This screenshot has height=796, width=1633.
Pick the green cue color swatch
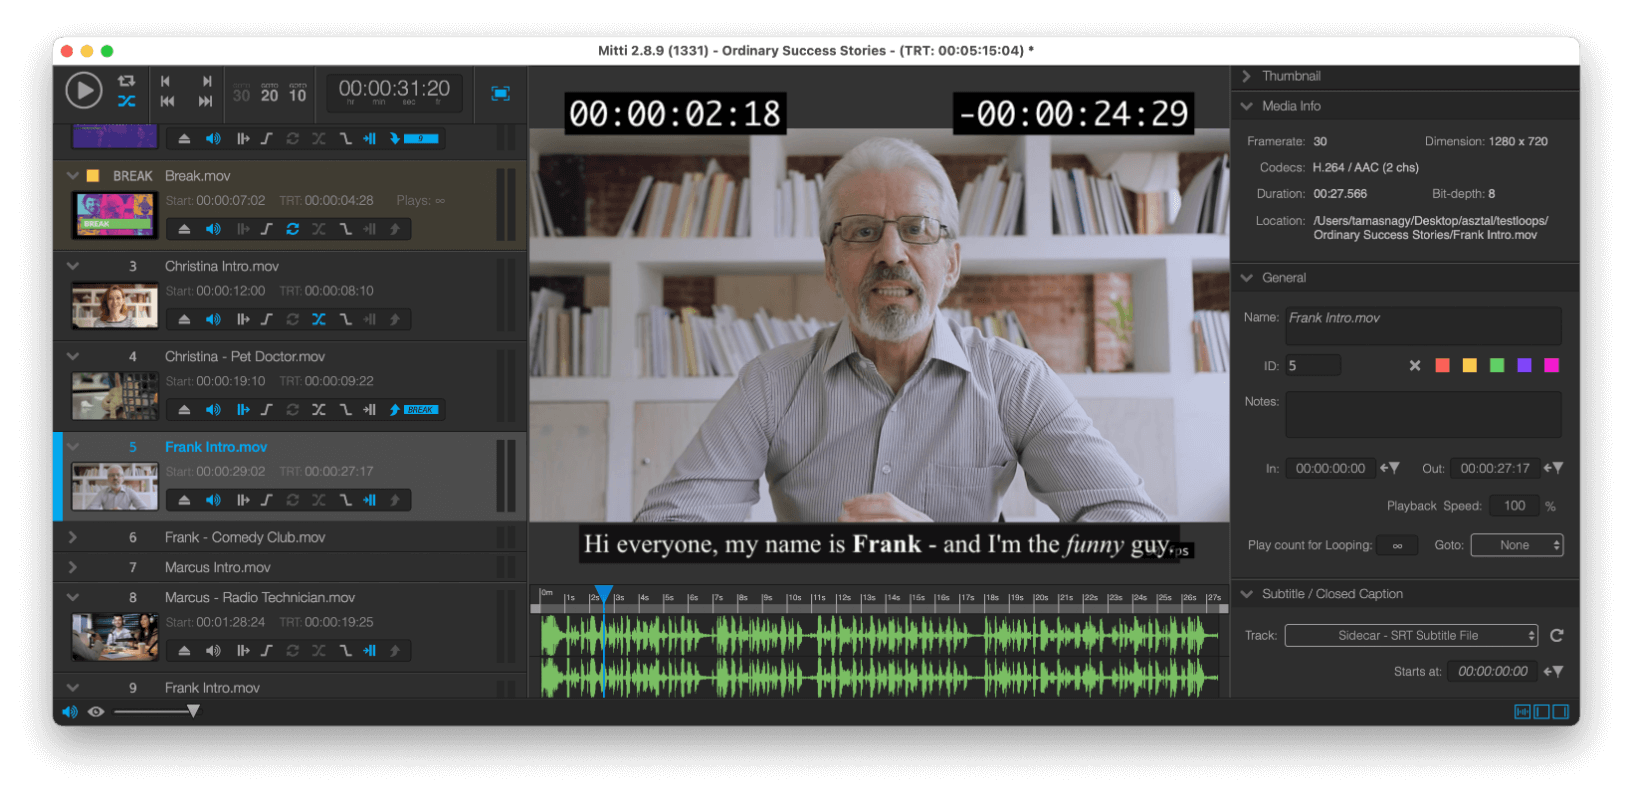(x=1497, y=365)
